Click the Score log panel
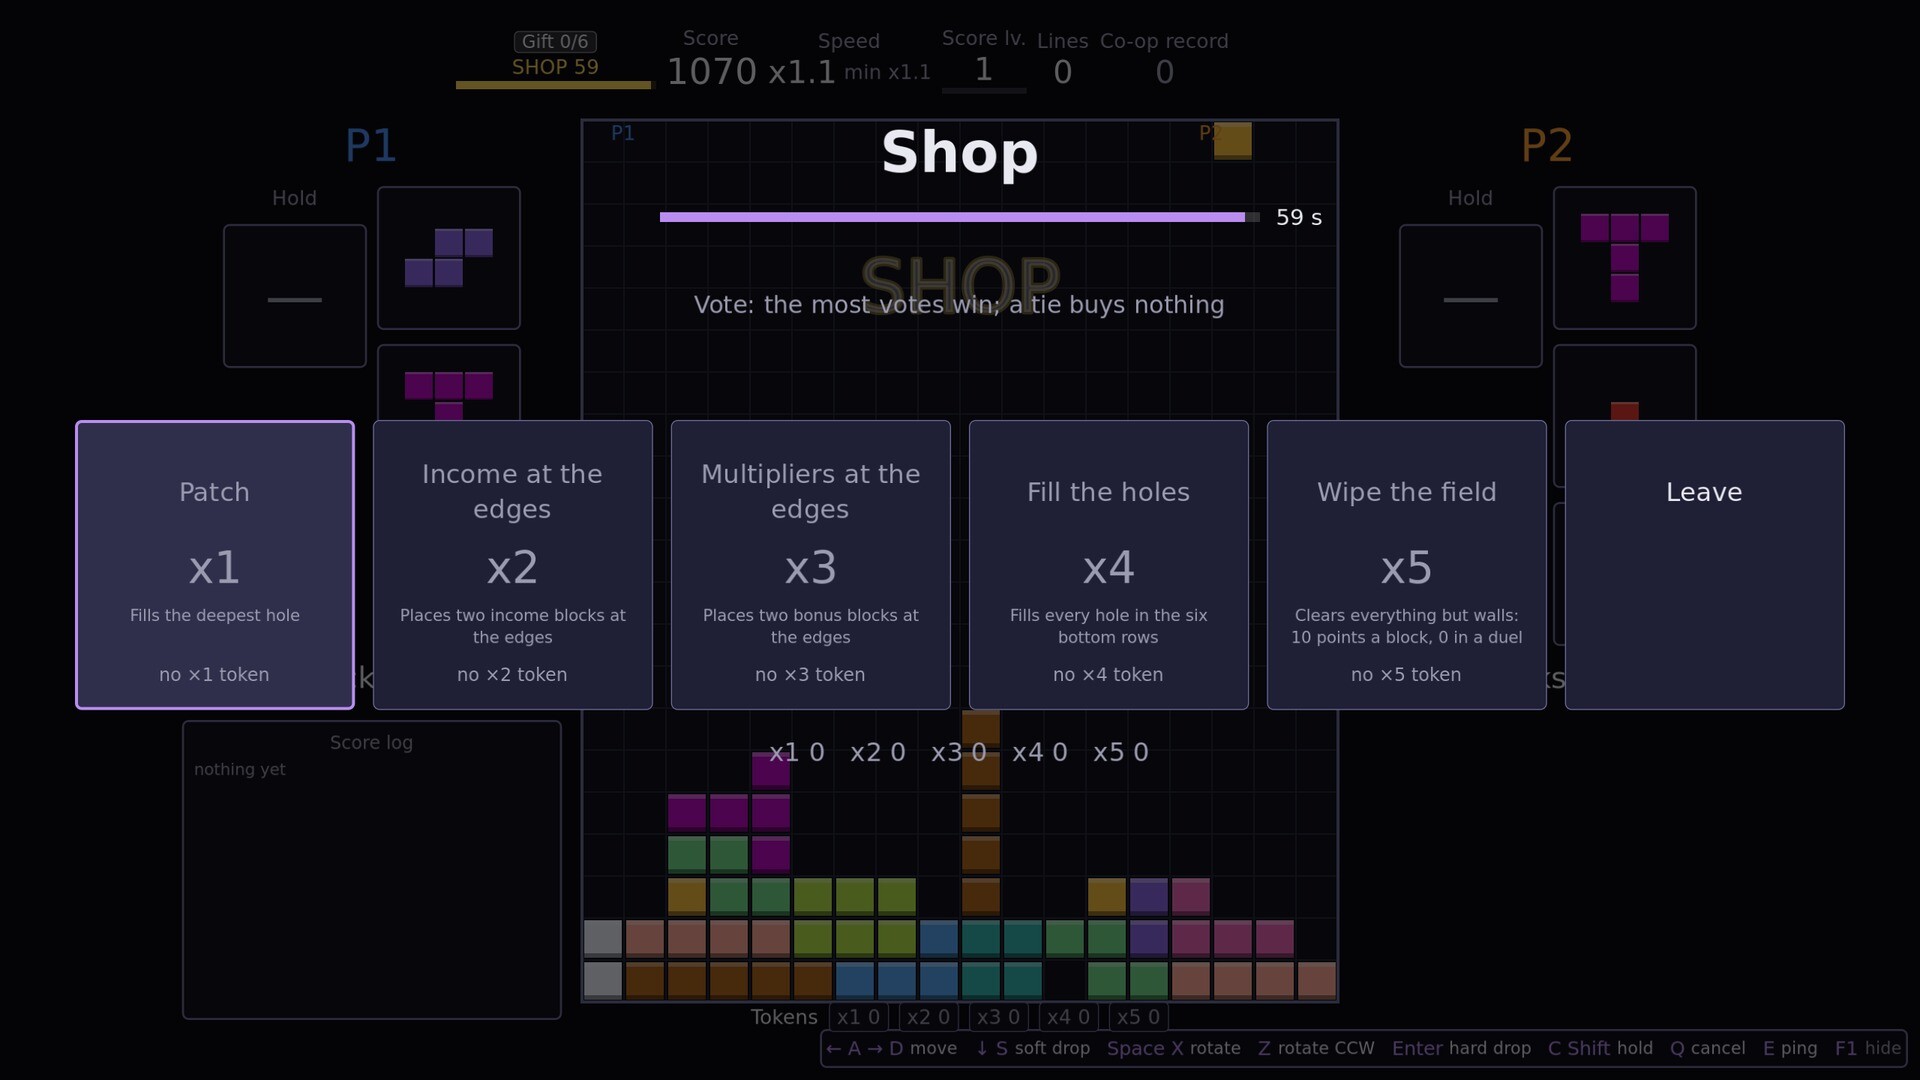This screenshot has width=1920, height=1080. pos(372,870)
